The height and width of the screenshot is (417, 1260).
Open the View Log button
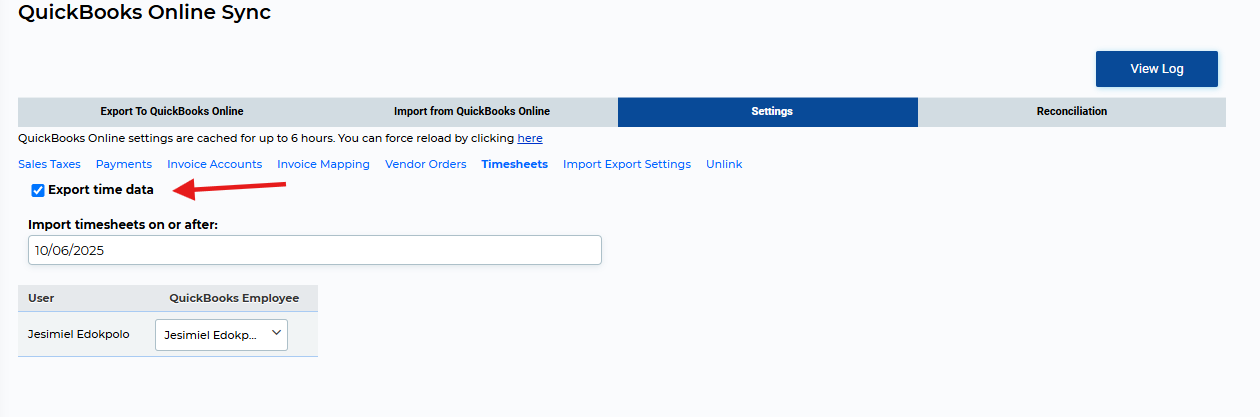coord(1157,69)
